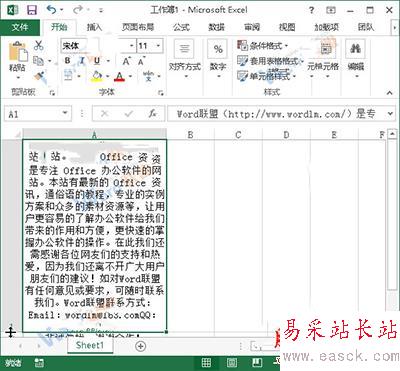Click the Borders icon
The height and width of the screenshot is (371, 400).
(x=68, y=76)
